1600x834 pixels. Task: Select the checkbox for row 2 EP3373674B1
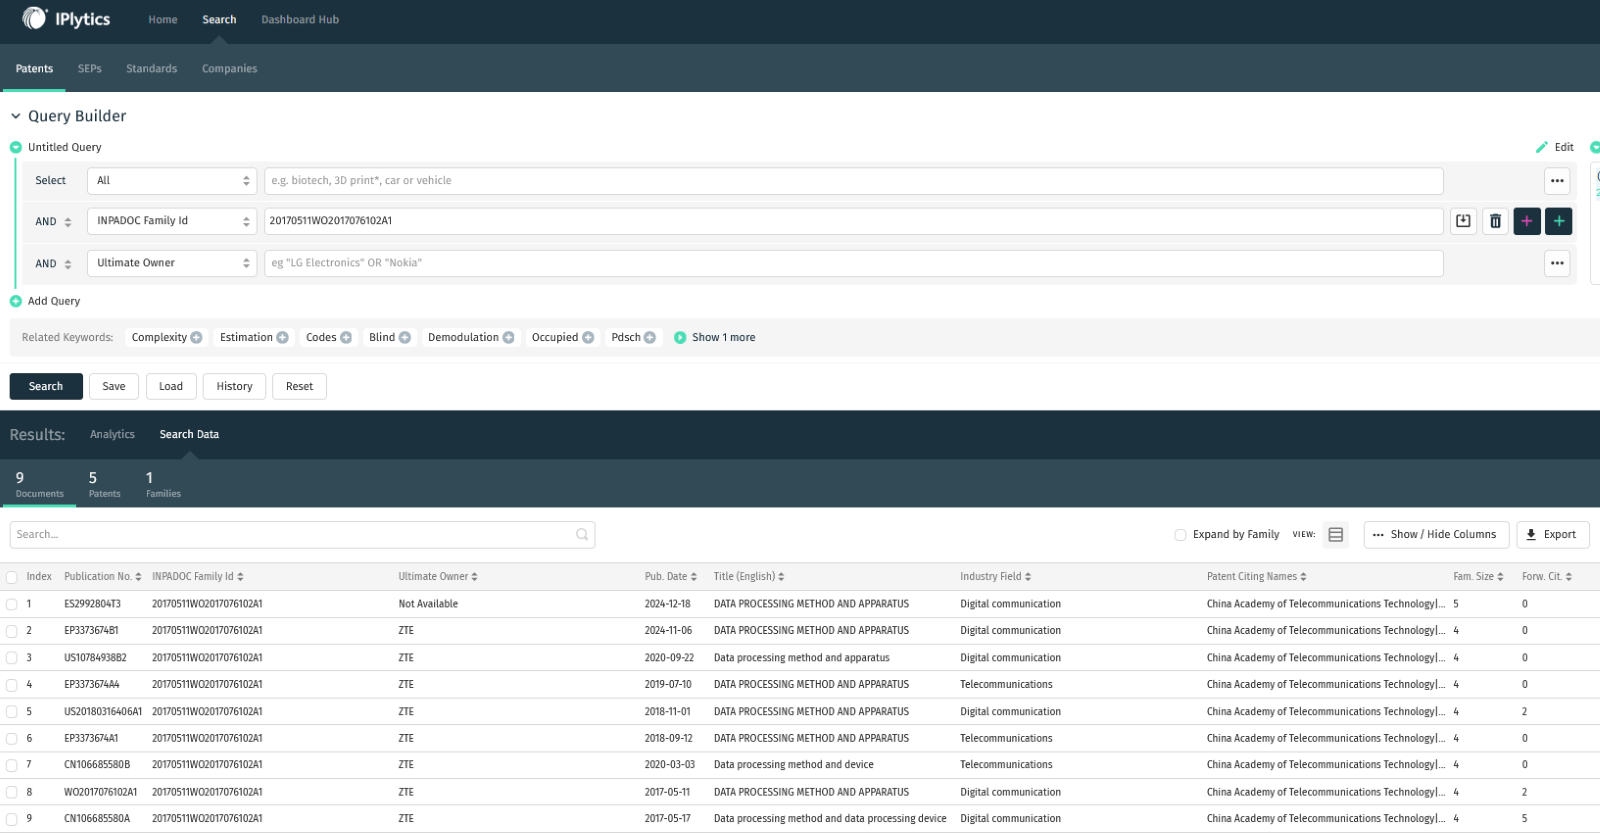(x=12, y=631)
